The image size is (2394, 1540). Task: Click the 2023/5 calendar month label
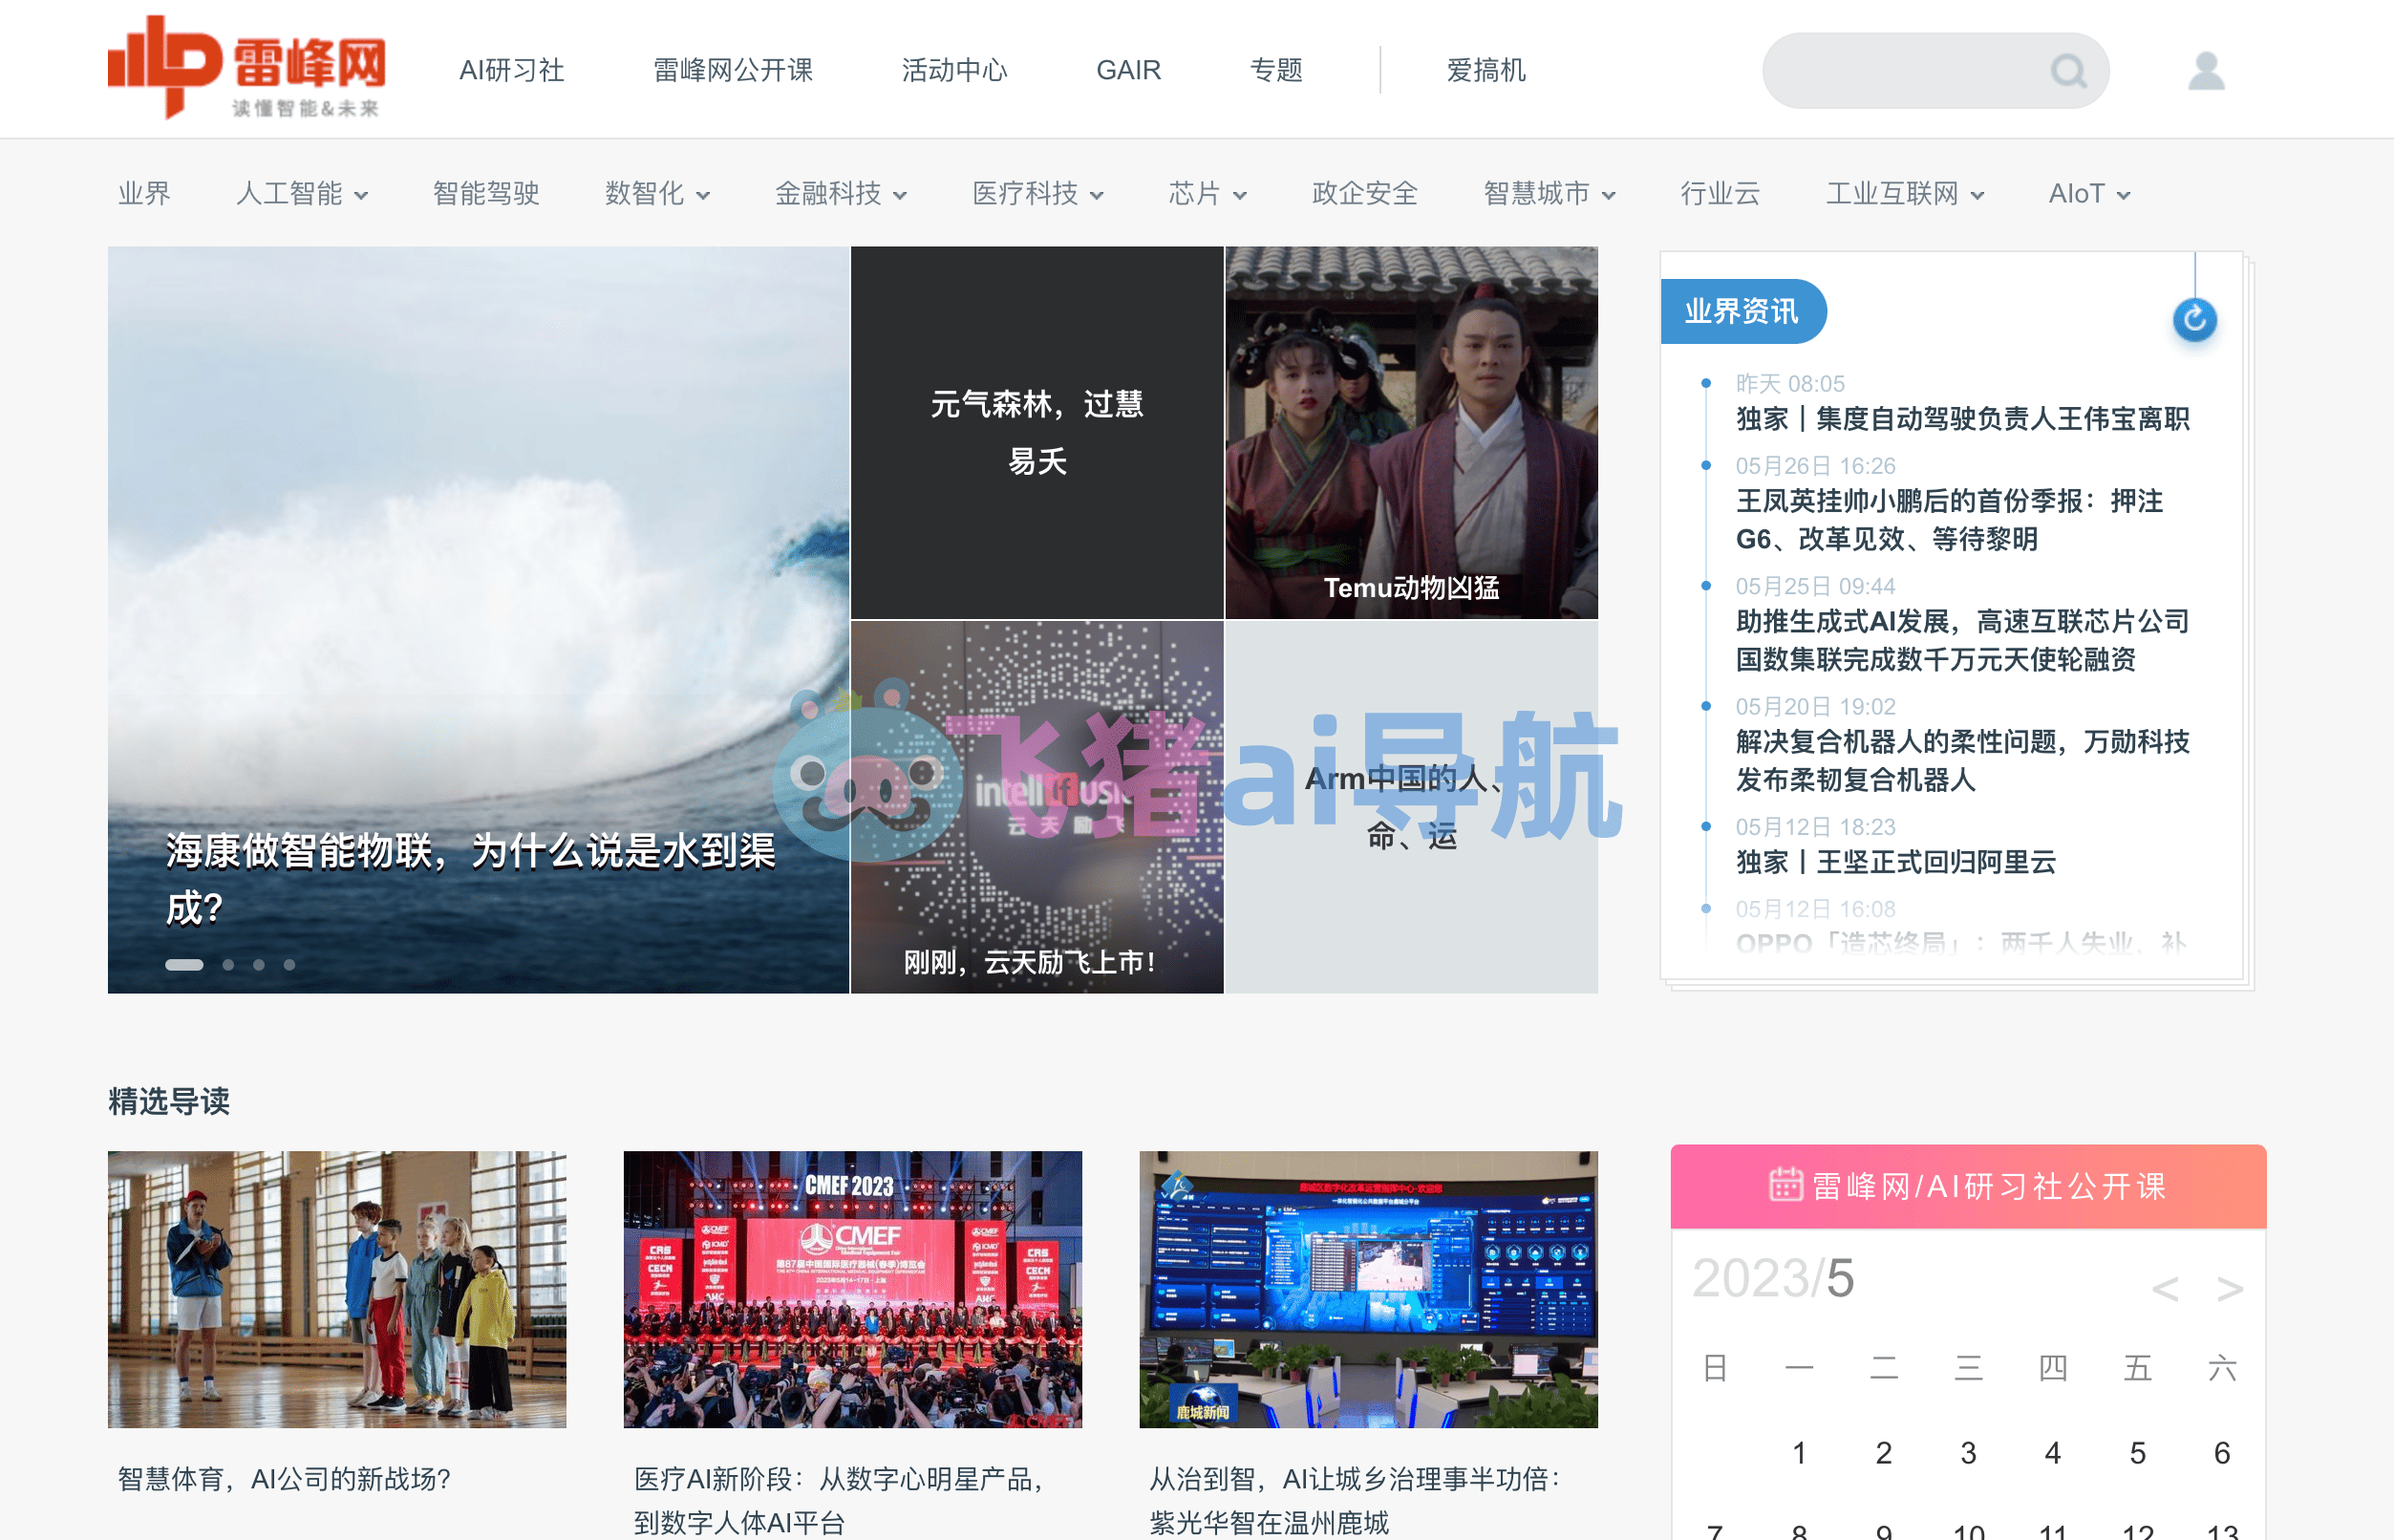pyautogui.click(x=1773, y=1278)
